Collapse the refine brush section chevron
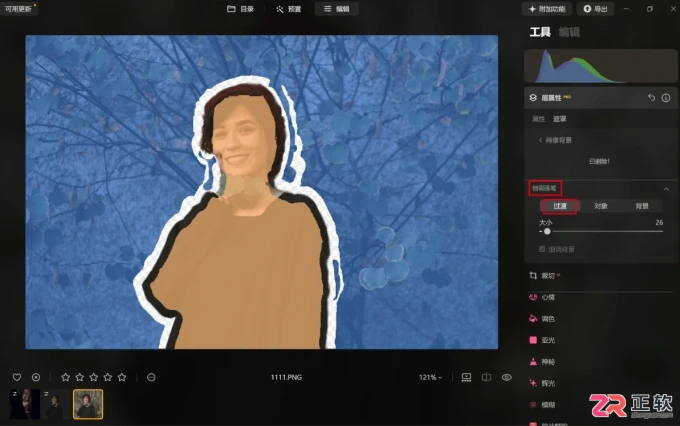This screenshot has width=680, height=426. coord(666,189)
